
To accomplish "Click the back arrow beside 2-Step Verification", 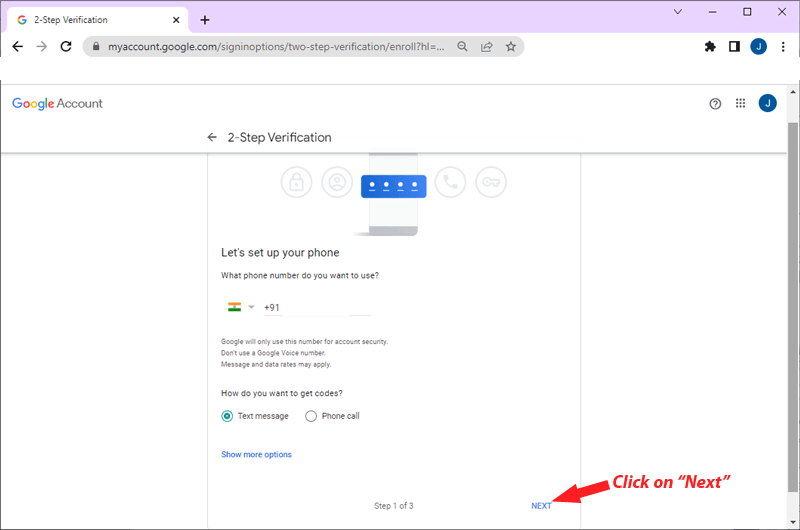I will click(x=212, y=137).
